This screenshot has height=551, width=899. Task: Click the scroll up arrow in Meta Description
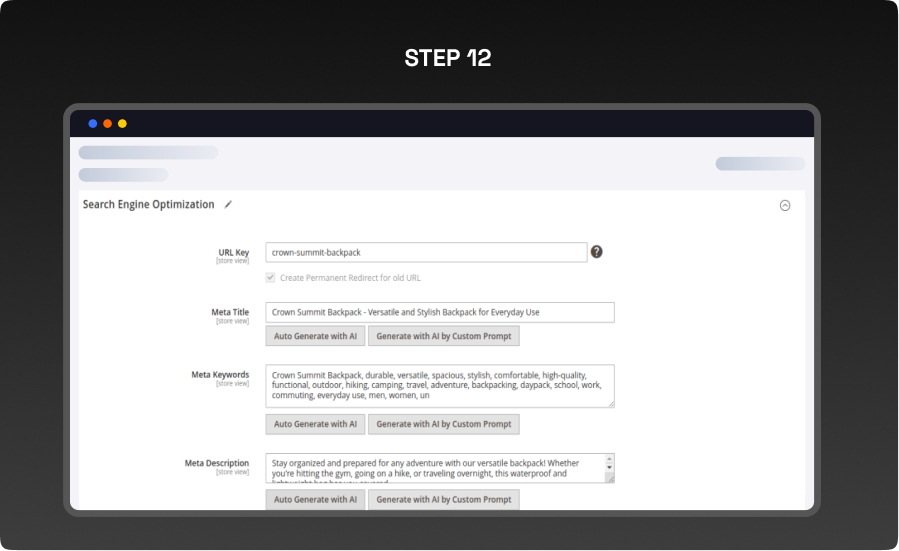click(x=609, y=460)
